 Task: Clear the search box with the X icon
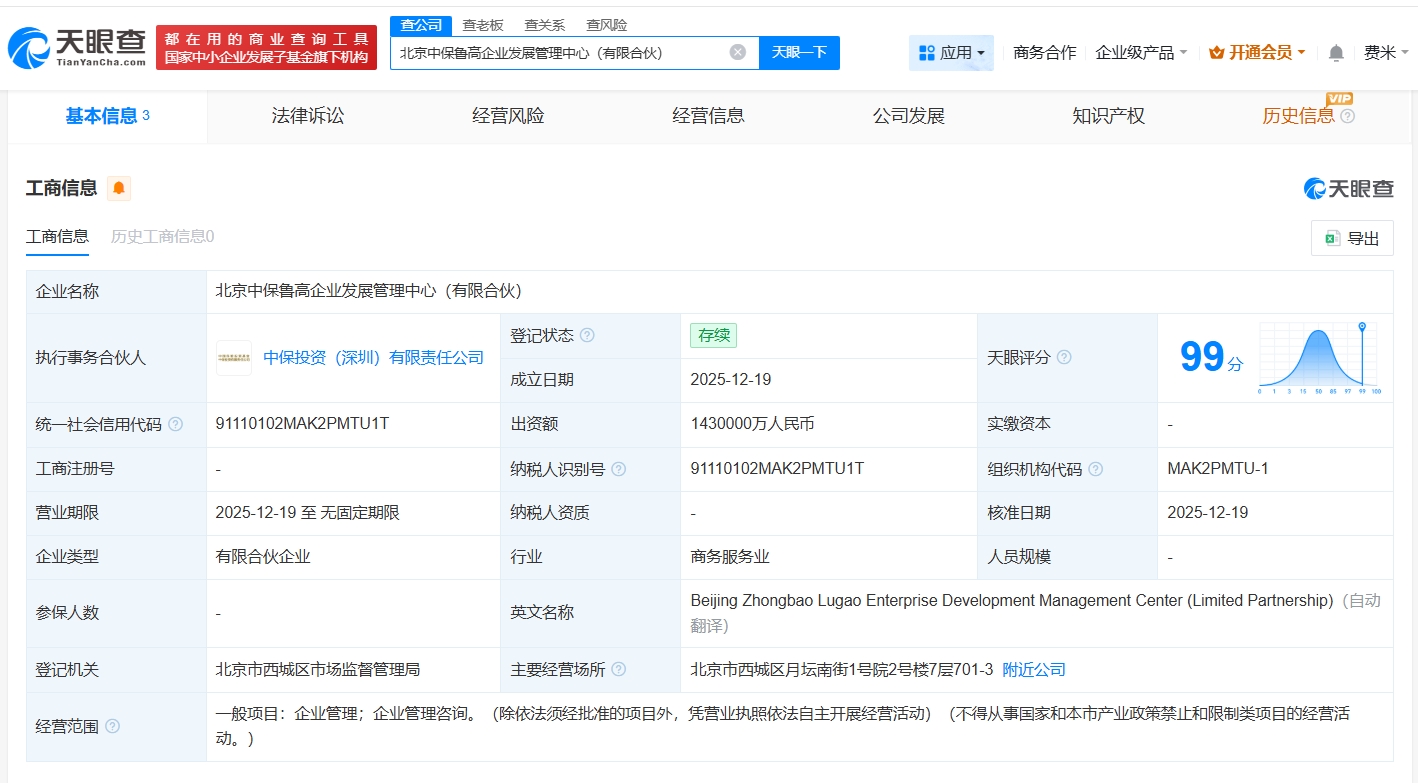click(737, 52)
